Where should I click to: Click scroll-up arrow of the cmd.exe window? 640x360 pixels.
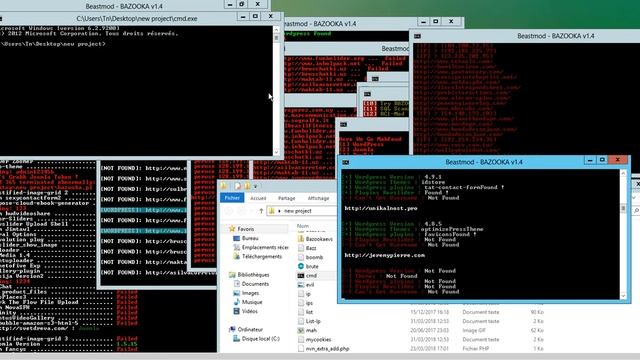click(276, 29)
